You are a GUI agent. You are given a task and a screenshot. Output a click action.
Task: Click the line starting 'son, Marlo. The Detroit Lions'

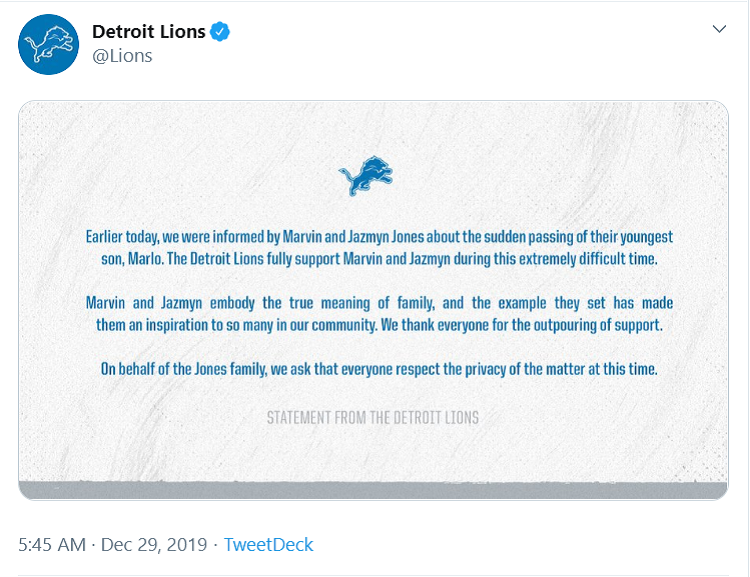379,259
